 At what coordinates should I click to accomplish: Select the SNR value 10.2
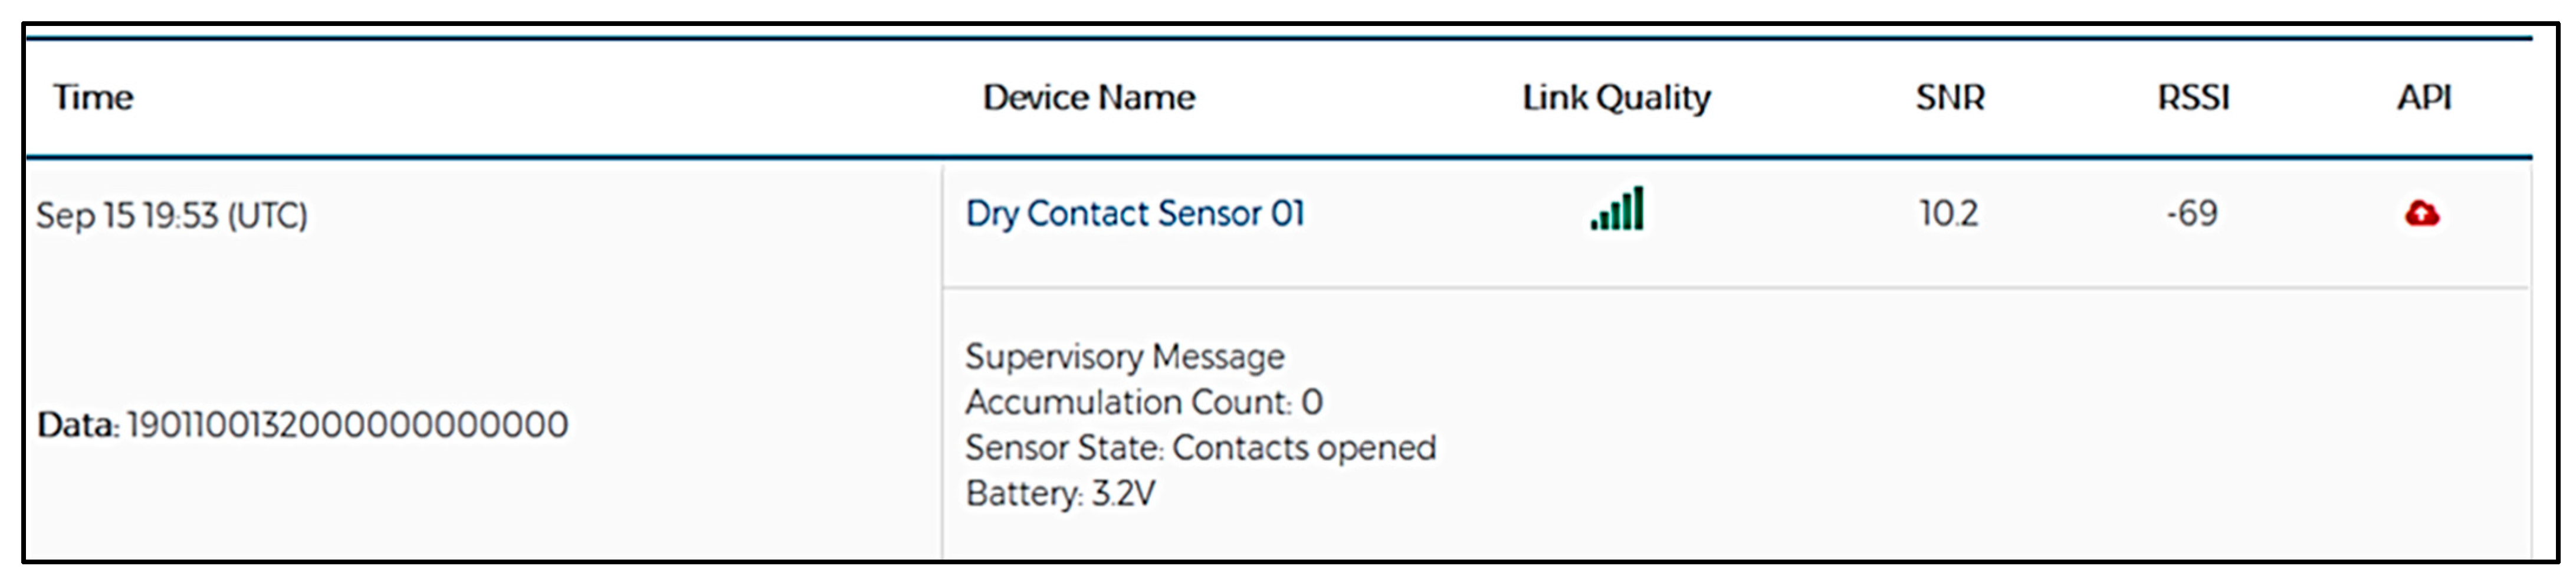click(1948, 213)
